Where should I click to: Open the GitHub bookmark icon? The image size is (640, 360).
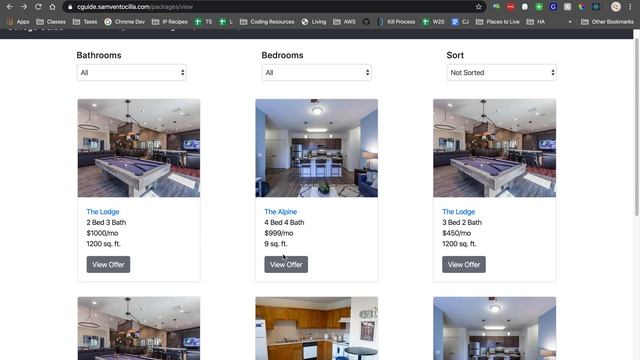click(x=366, y=22)
